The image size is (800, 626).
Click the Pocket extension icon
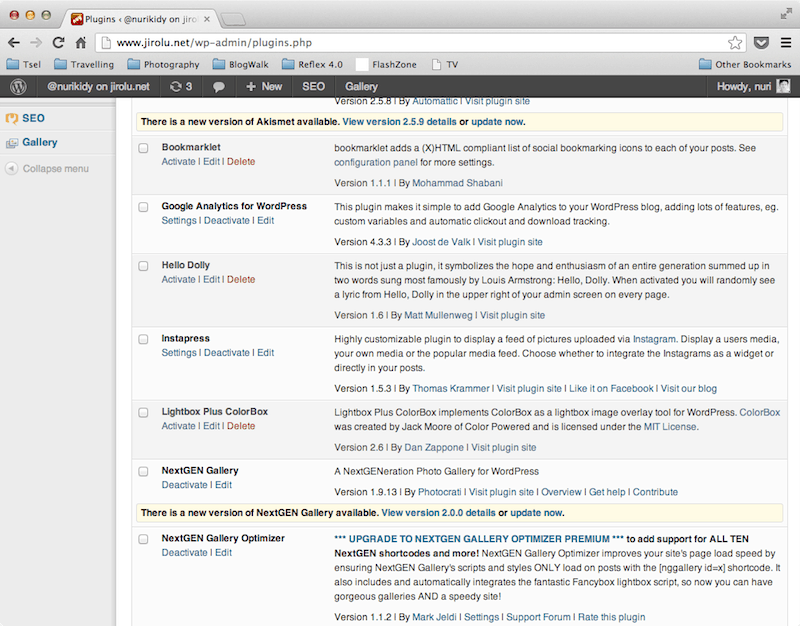tap(761, 43)
